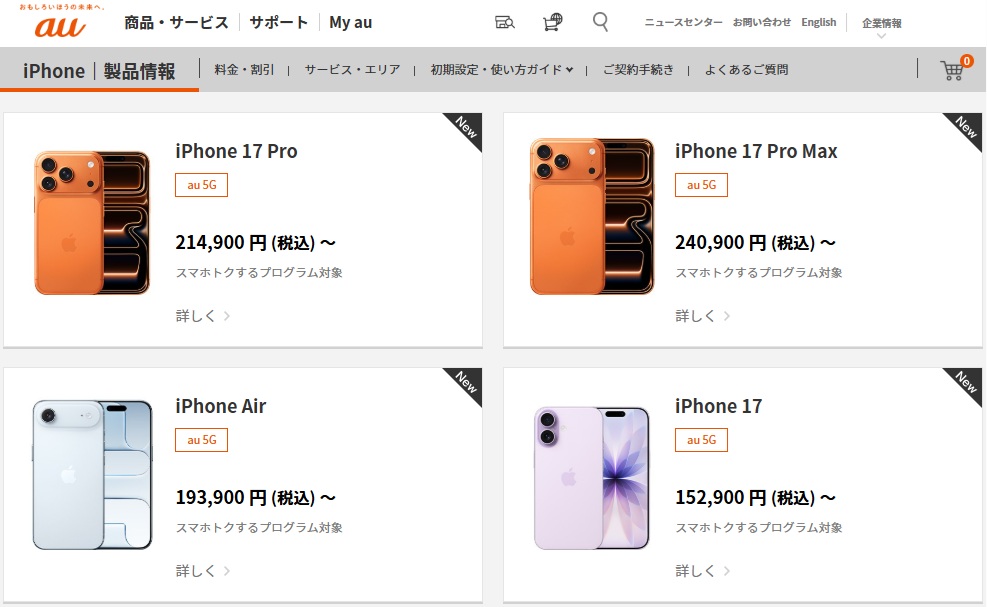Click the au 5G badge under iPhone Air
Screen dimensions: 987x607
coord(201,440)
